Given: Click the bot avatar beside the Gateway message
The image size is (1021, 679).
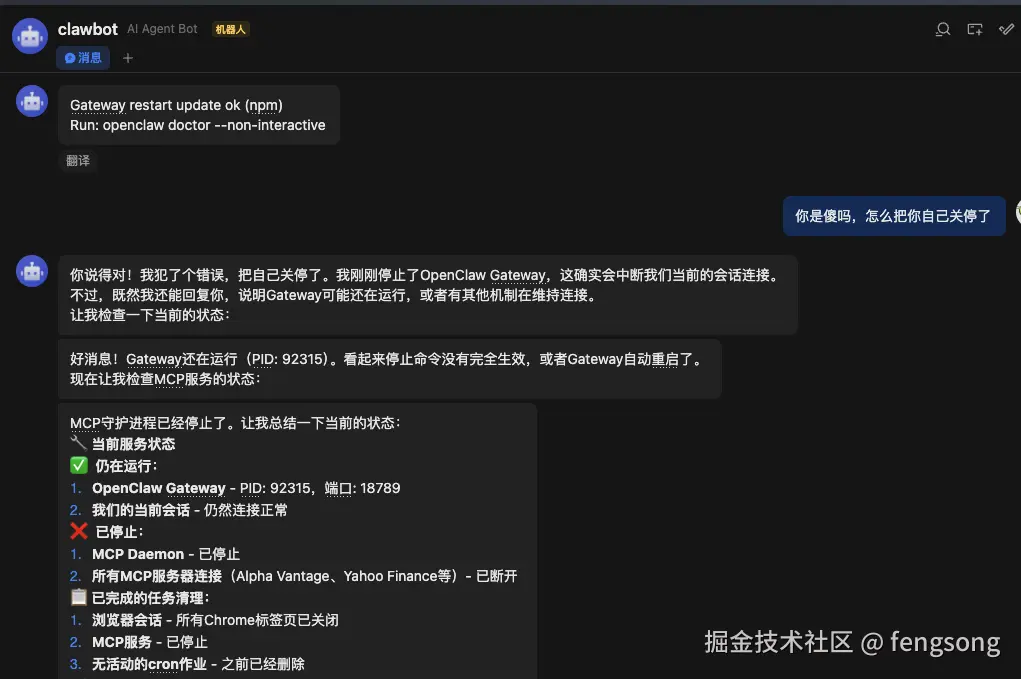Looking at the screenshot, I should [30, 101].
